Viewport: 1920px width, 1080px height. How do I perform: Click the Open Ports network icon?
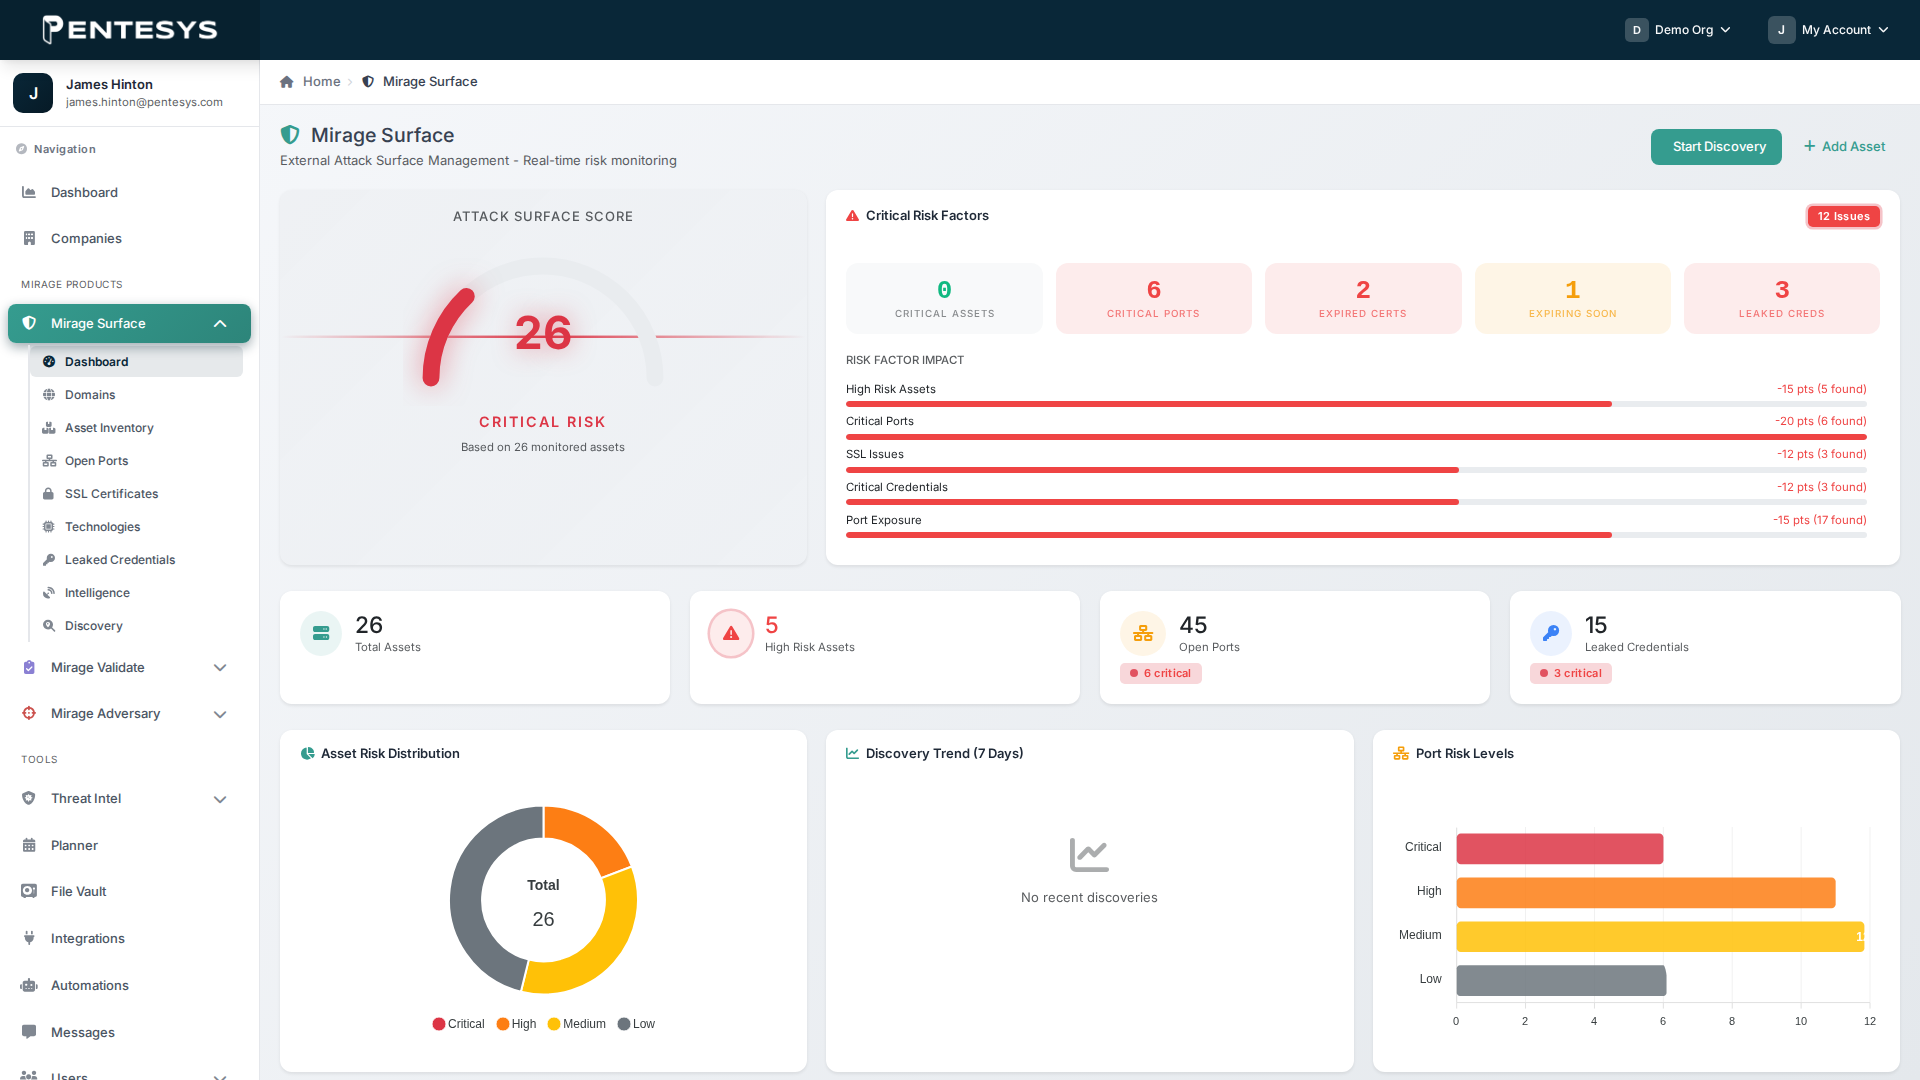pyautogui.click(x=49, y=461)
